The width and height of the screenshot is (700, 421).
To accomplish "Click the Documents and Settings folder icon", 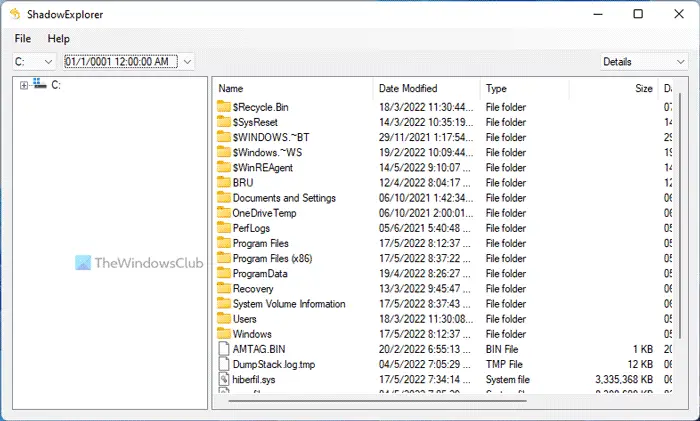I will [x=224, y=198].
